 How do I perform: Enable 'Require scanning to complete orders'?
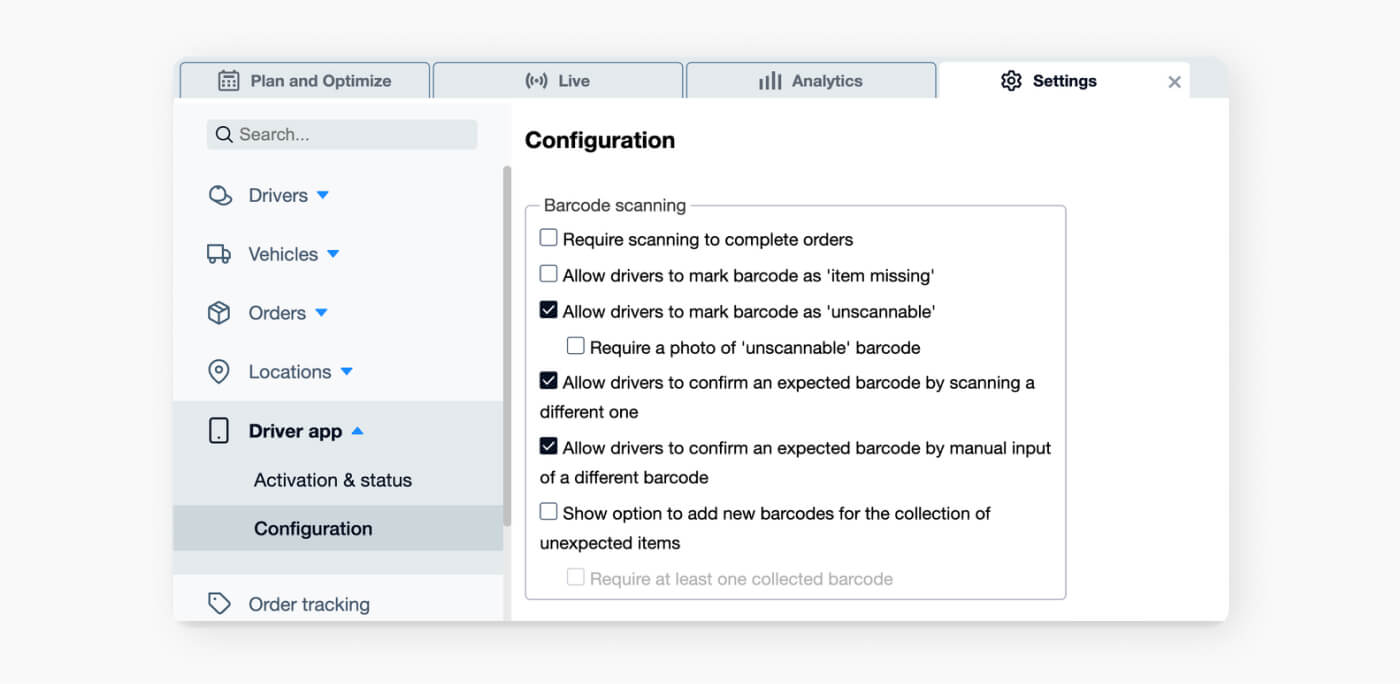(x=548, y=237)
